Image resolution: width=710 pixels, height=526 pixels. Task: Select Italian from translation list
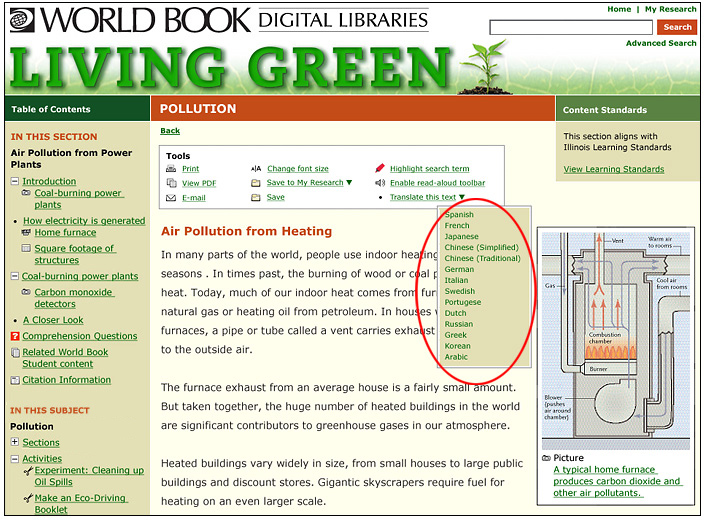456,280
